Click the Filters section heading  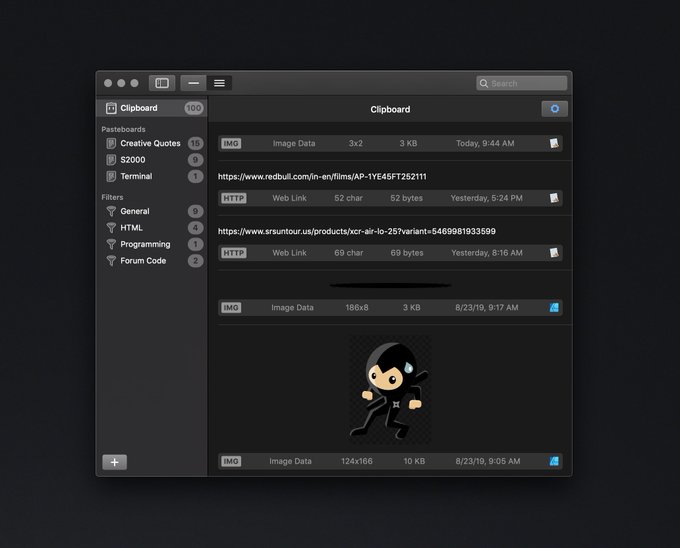pos(112,197)
